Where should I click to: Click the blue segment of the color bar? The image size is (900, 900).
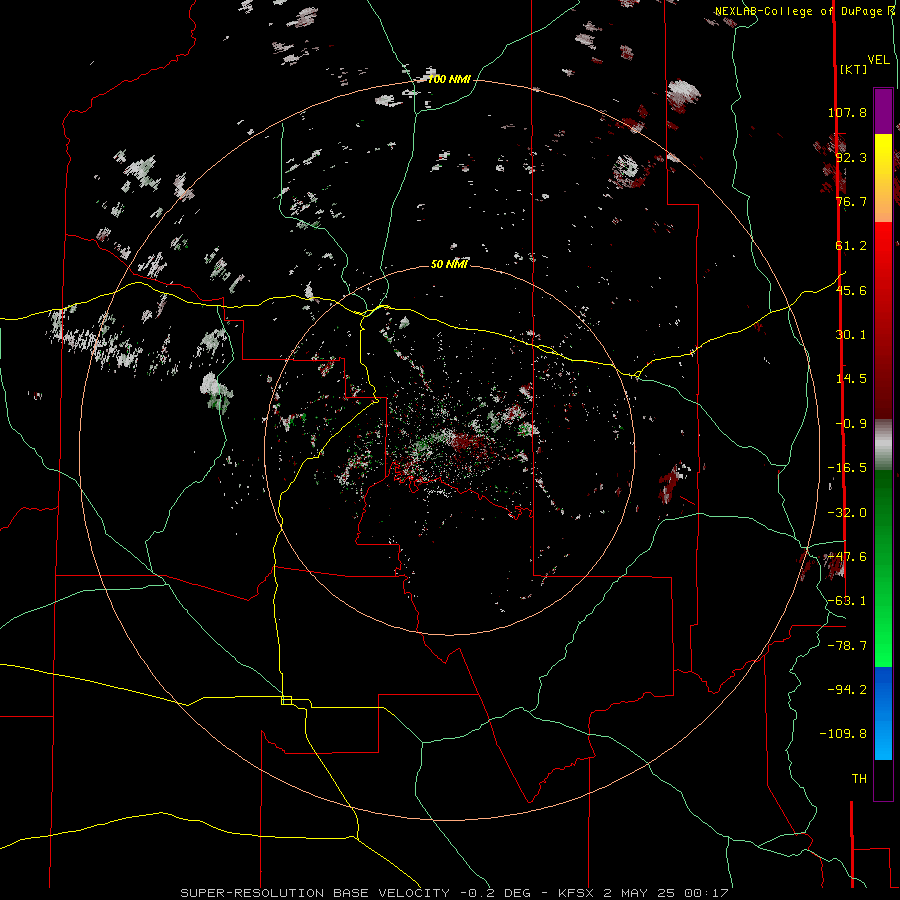tap(883, 713)
